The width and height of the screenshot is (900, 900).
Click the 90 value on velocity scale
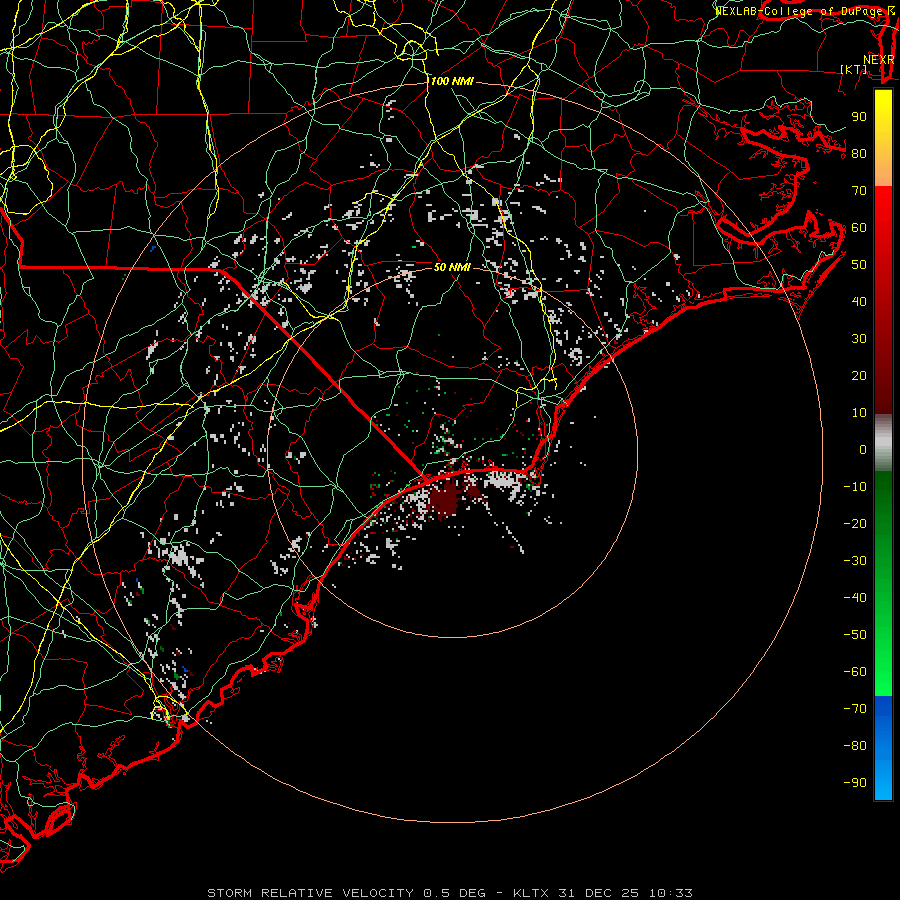[x=859, y=117]
